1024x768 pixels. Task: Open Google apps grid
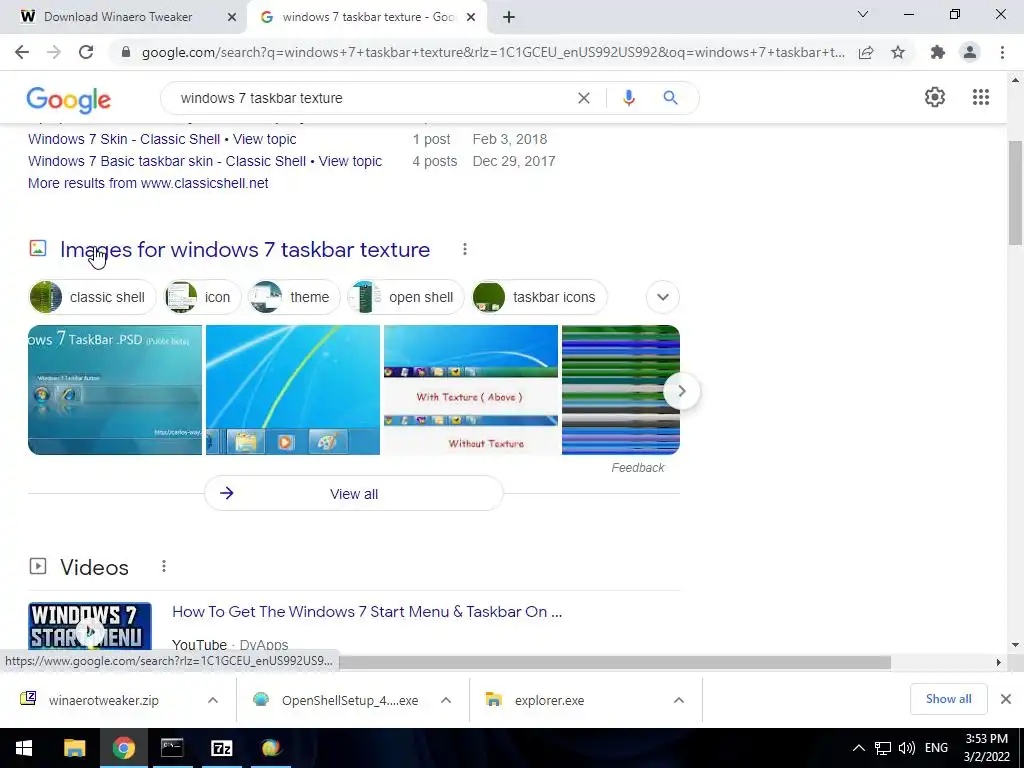point(981,97)
